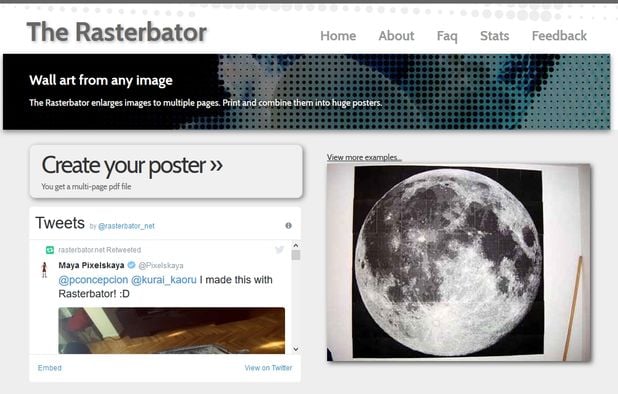Open the @pconcepcion mention
618x394 pixels.
tap(93, 280)
